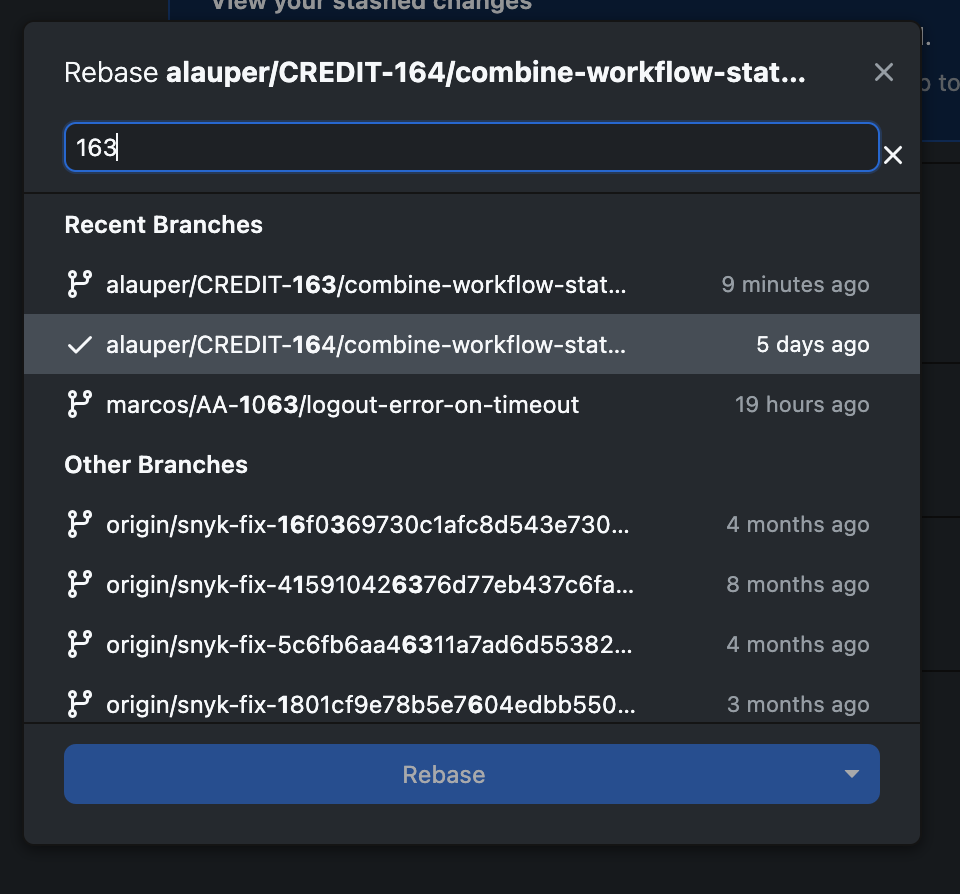Close the Rebase dialog
Viewport: 960px width, 894px height.
883,72
